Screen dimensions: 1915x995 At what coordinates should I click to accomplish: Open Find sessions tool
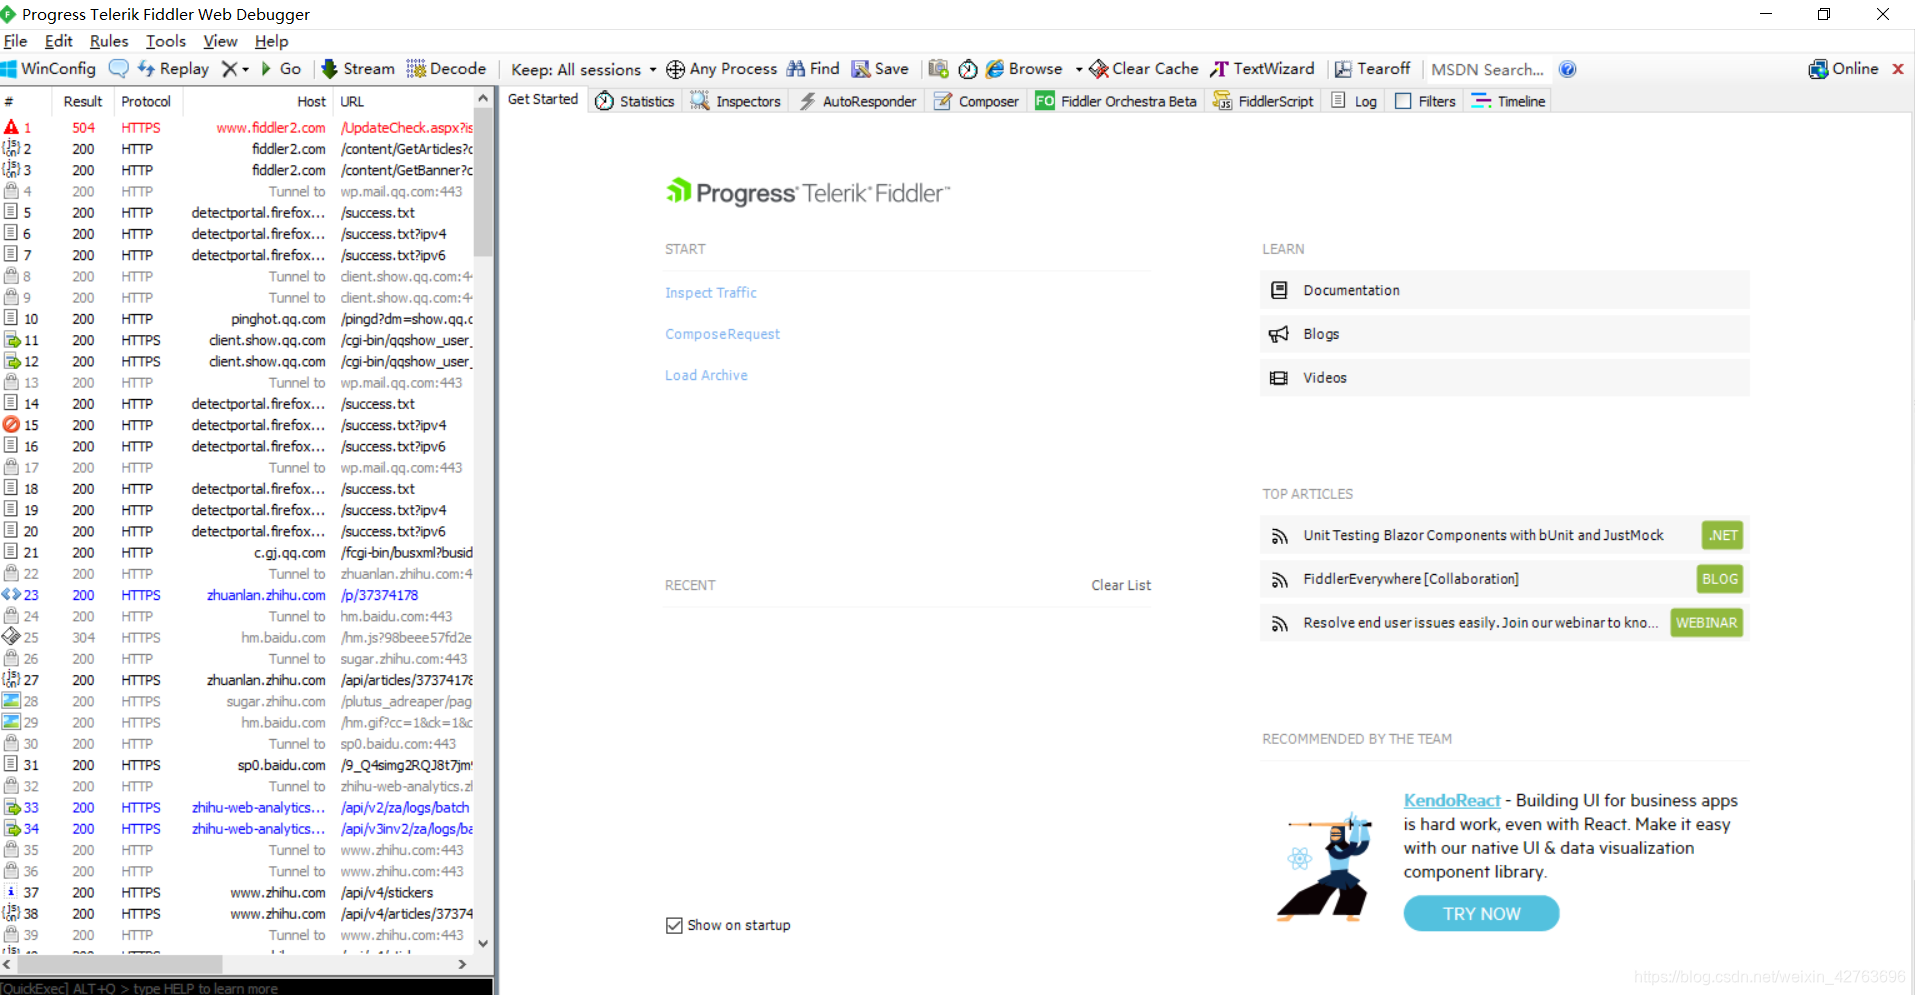(813, 69)
